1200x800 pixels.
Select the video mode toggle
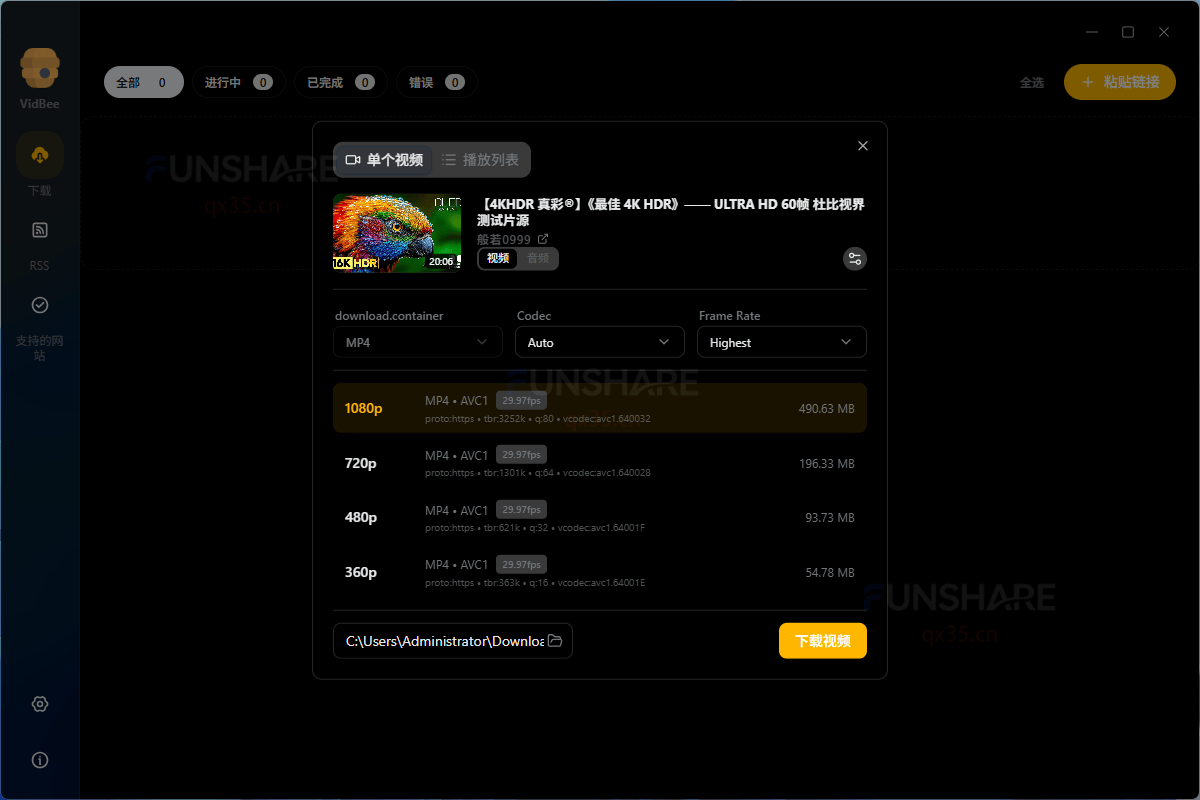(x=498, y=259)
